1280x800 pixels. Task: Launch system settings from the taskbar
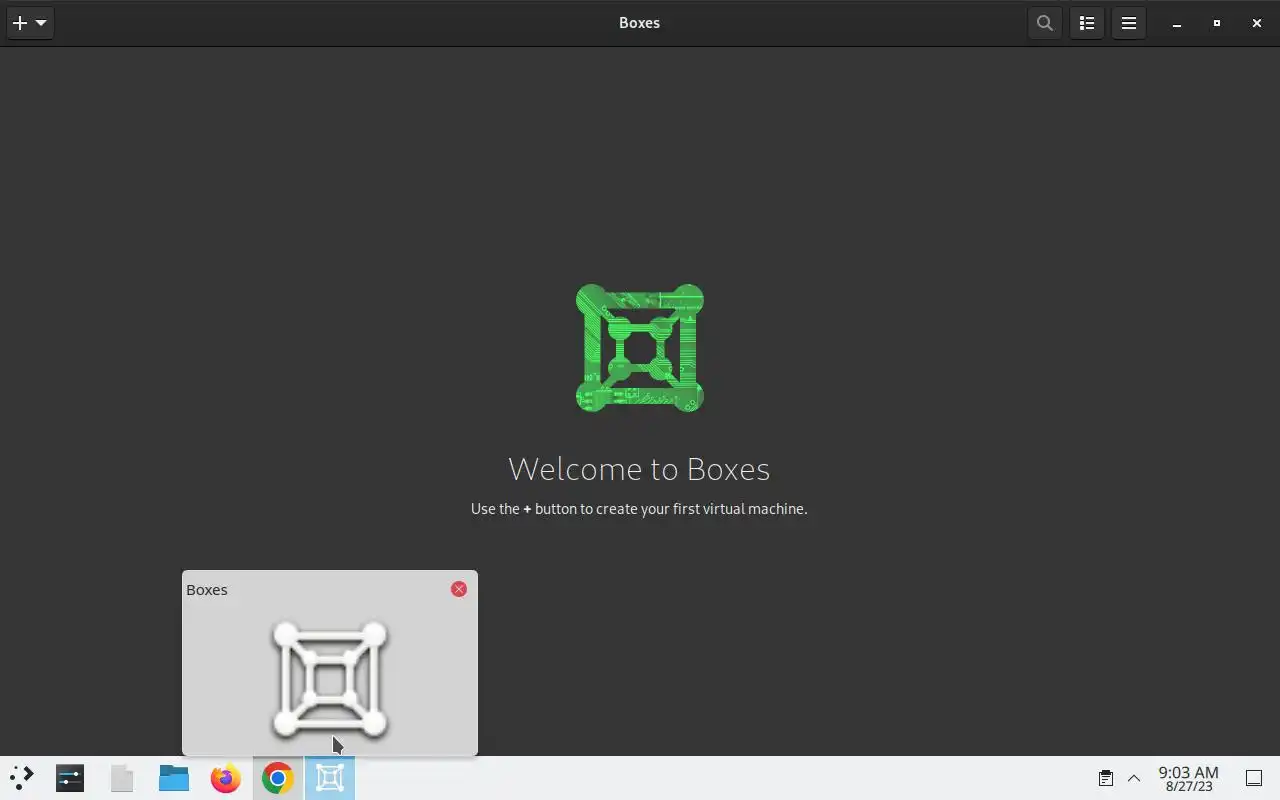pos(70,778)
